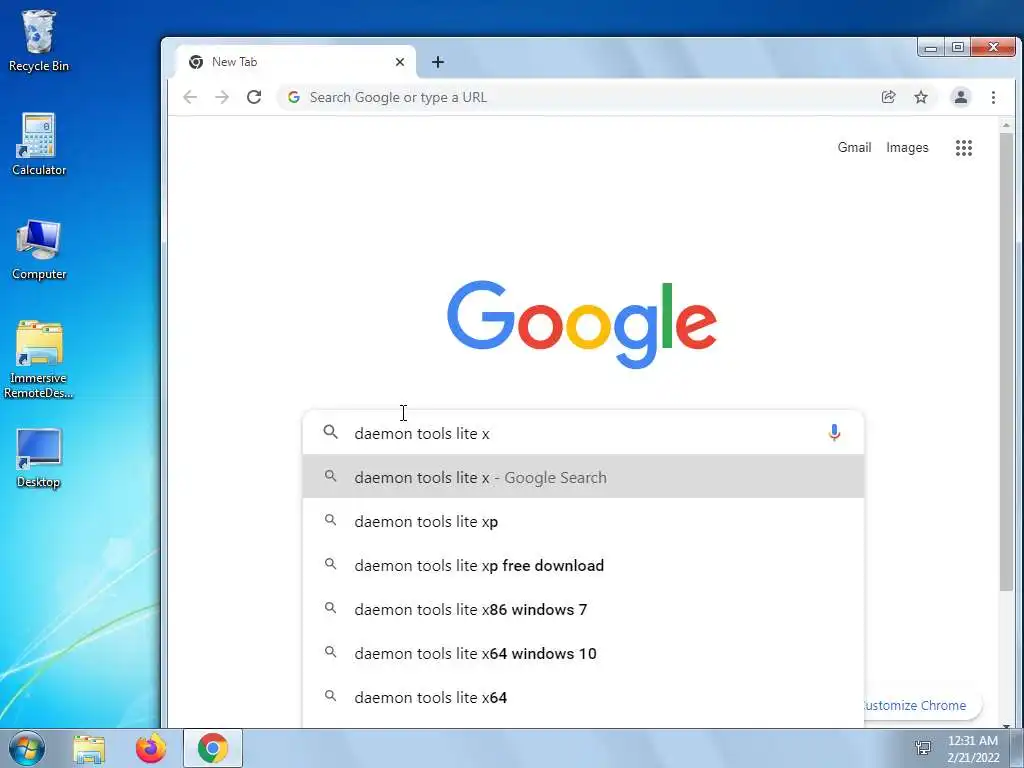Image resolution: width=1024 pixels, height=768 pixels.
Task: Focus the address bar 'Search Google or type a URL'
Action: [x=579, y=97]
